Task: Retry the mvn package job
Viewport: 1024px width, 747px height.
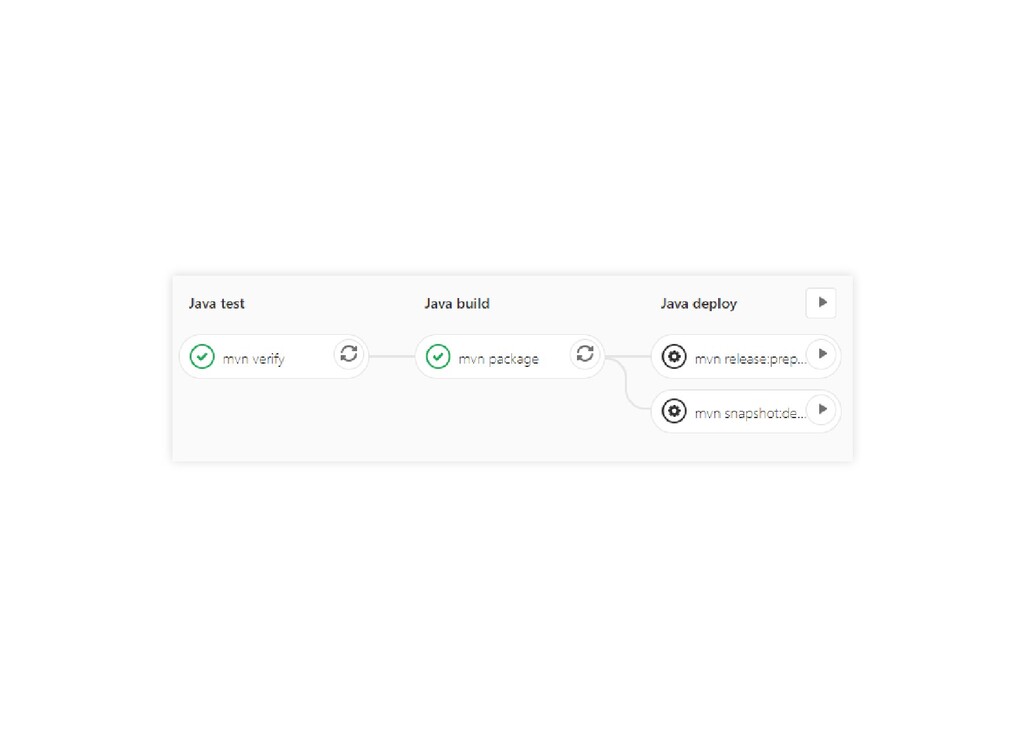Action: click(585, 354)
